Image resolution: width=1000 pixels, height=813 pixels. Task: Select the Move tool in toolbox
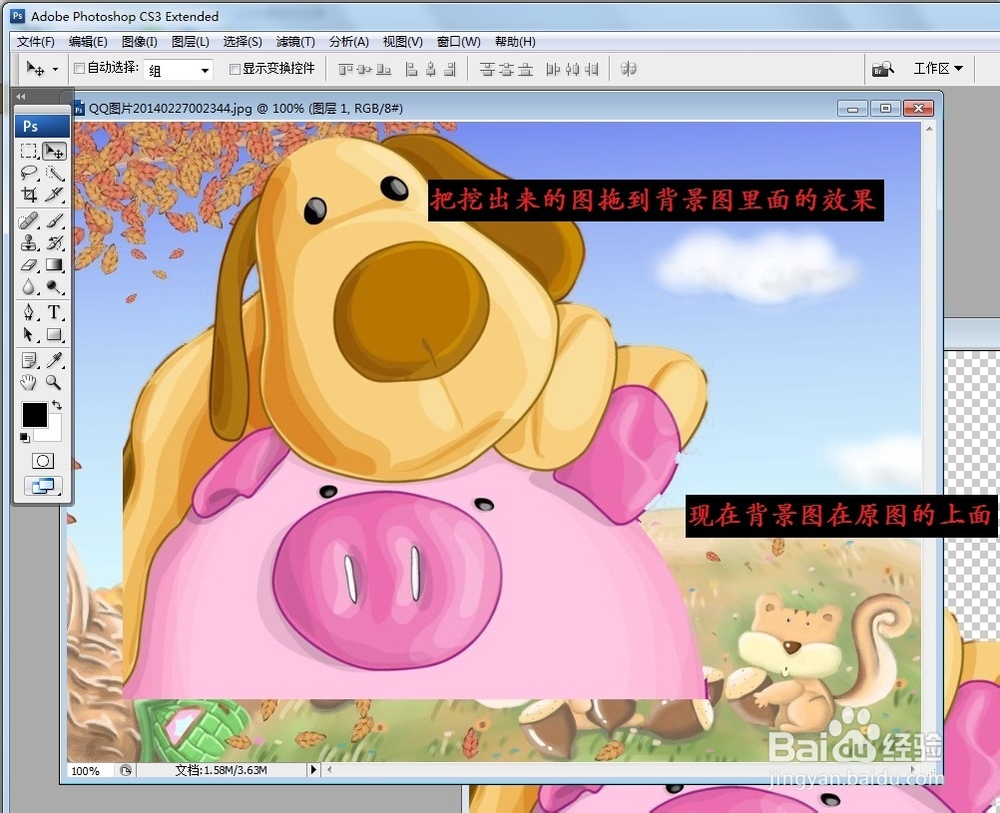(54, 151)
